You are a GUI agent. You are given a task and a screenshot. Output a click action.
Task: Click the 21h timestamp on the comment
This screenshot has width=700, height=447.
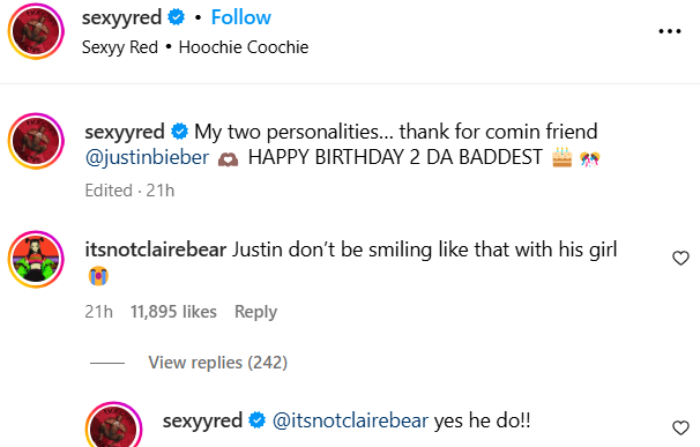pyautogui.click(x=98, y=312)
